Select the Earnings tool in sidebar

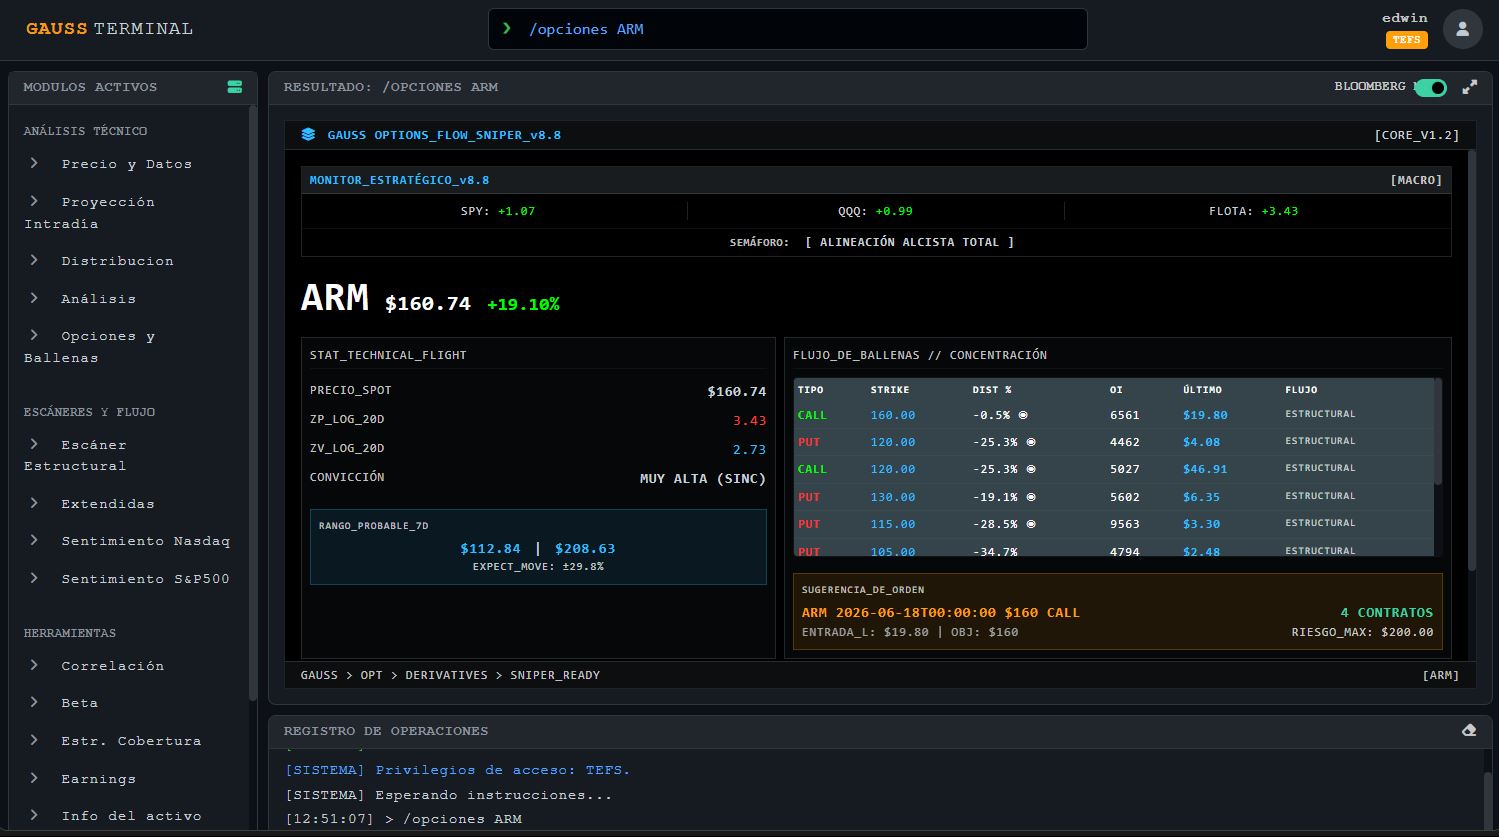tap(98, 779)
